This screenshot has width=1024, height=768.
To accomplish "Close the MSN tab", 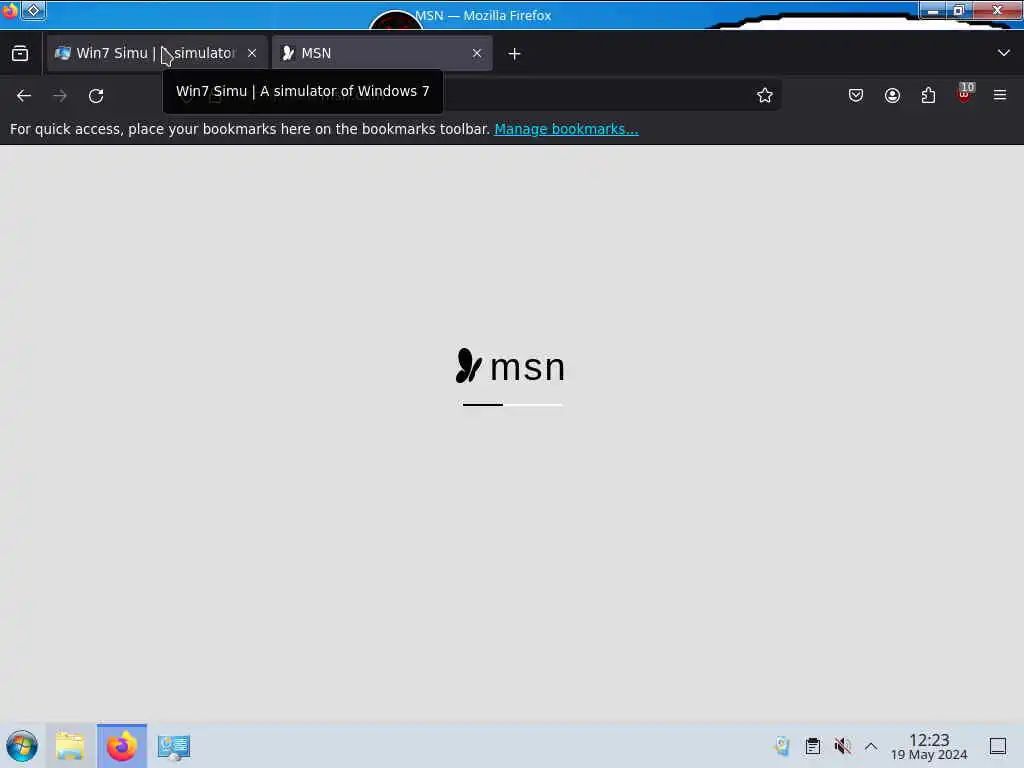I will 477,54.
